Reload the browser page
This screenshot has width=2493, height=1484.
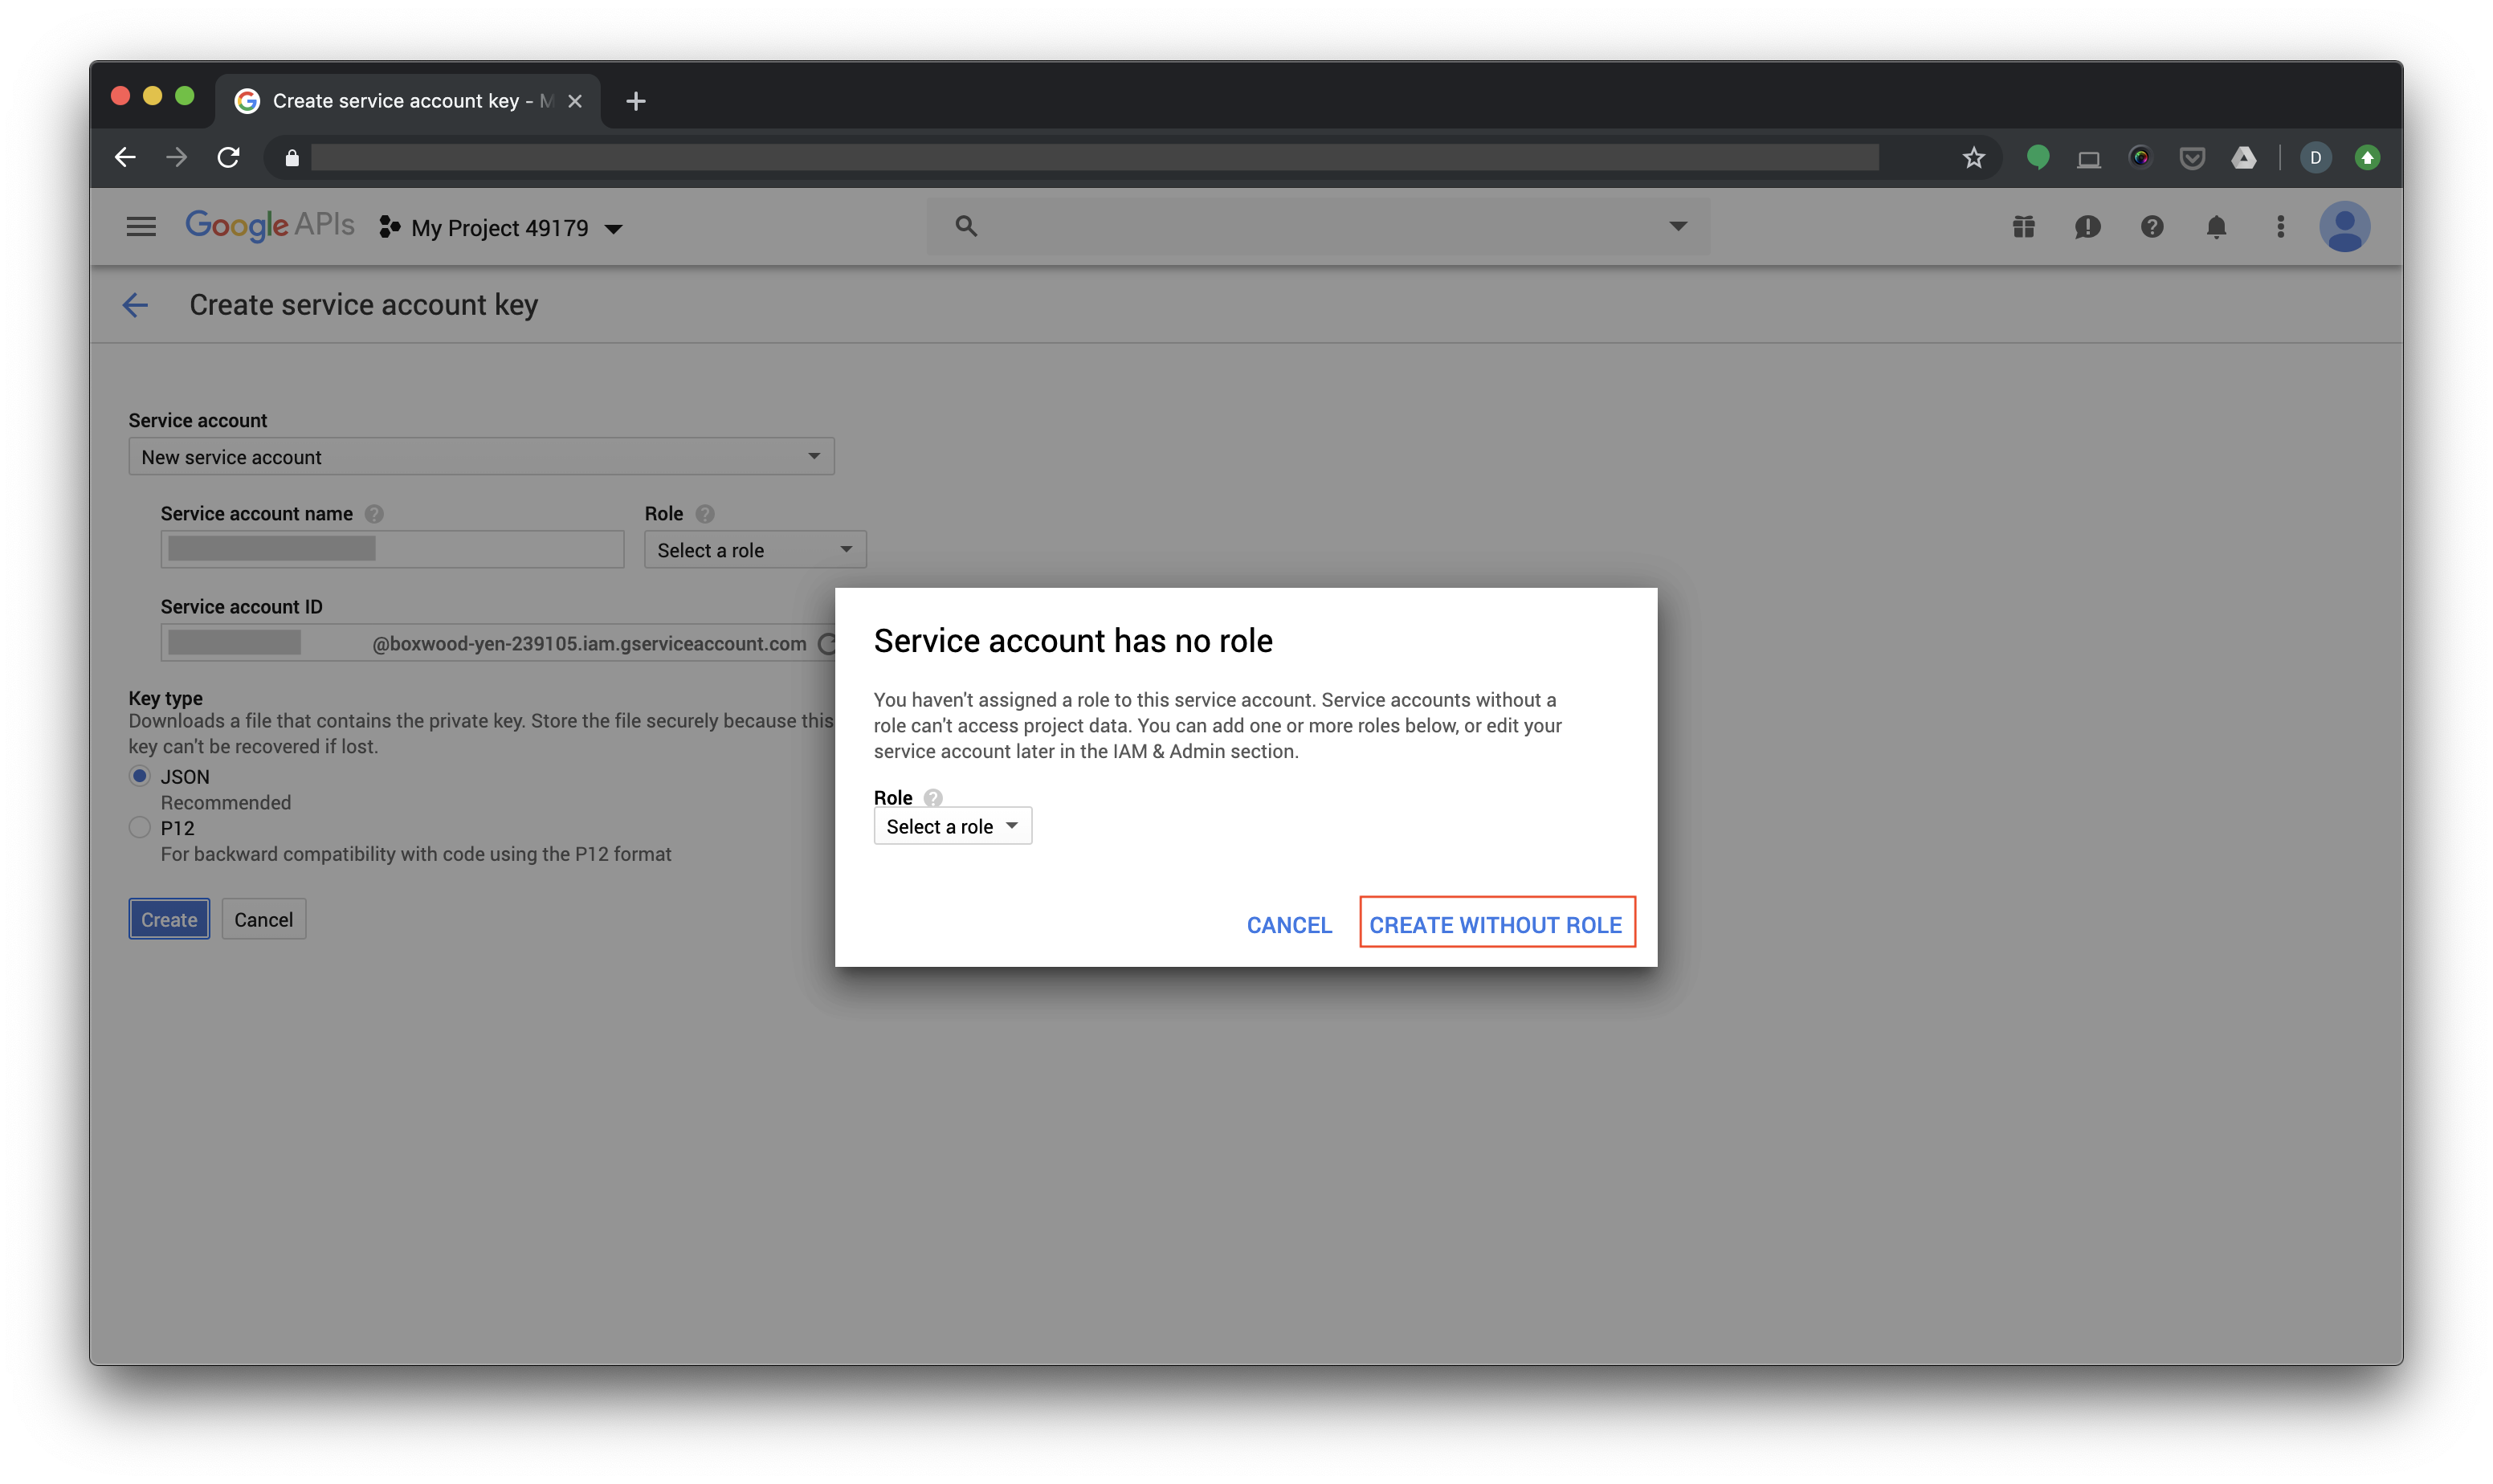tap(229, 158)
